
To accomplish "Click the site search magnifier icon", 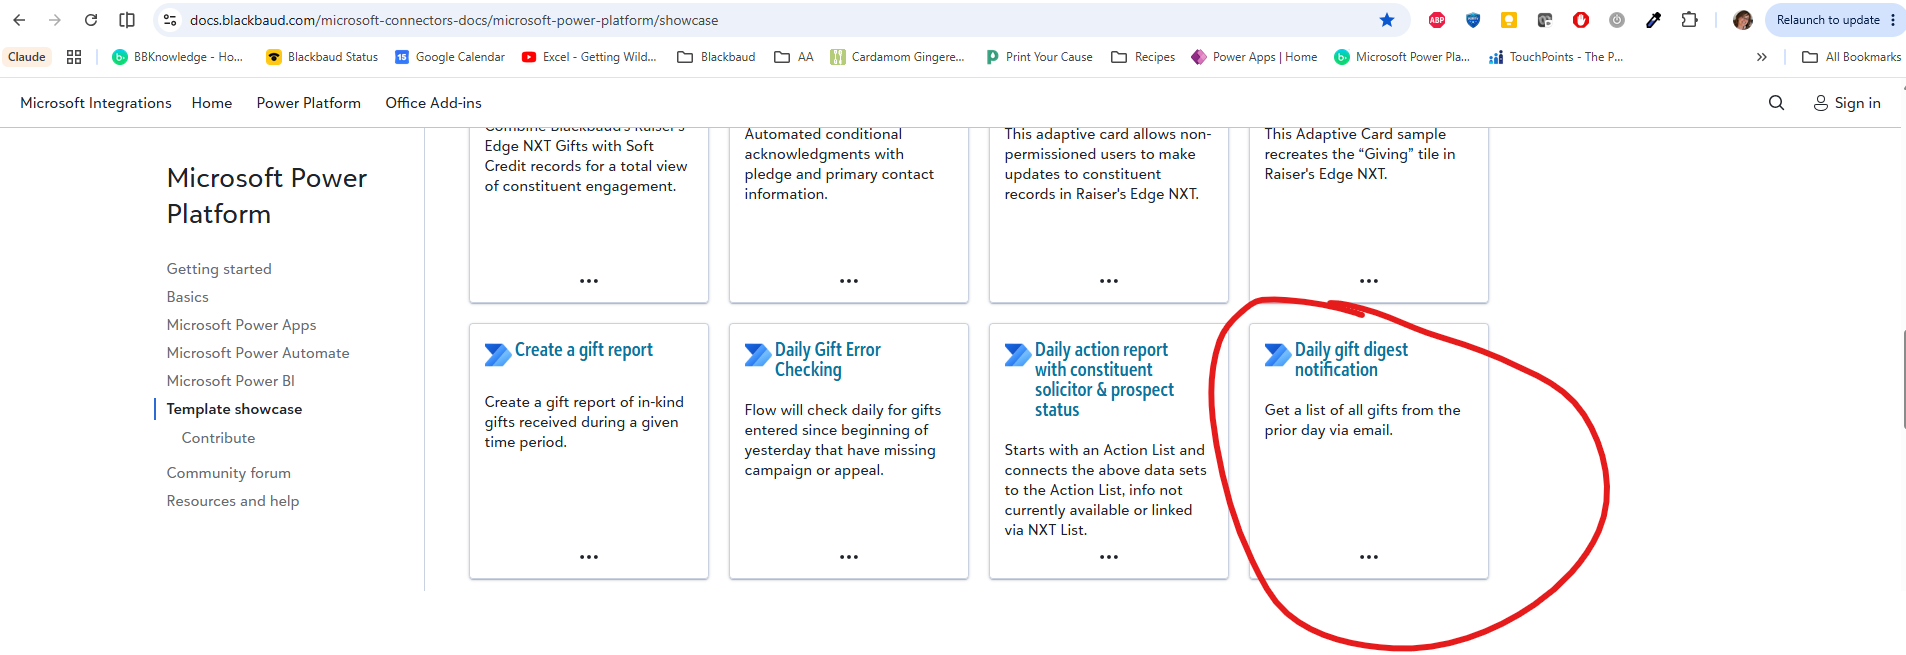I will pyautogui.click(x=1776, y=103).
